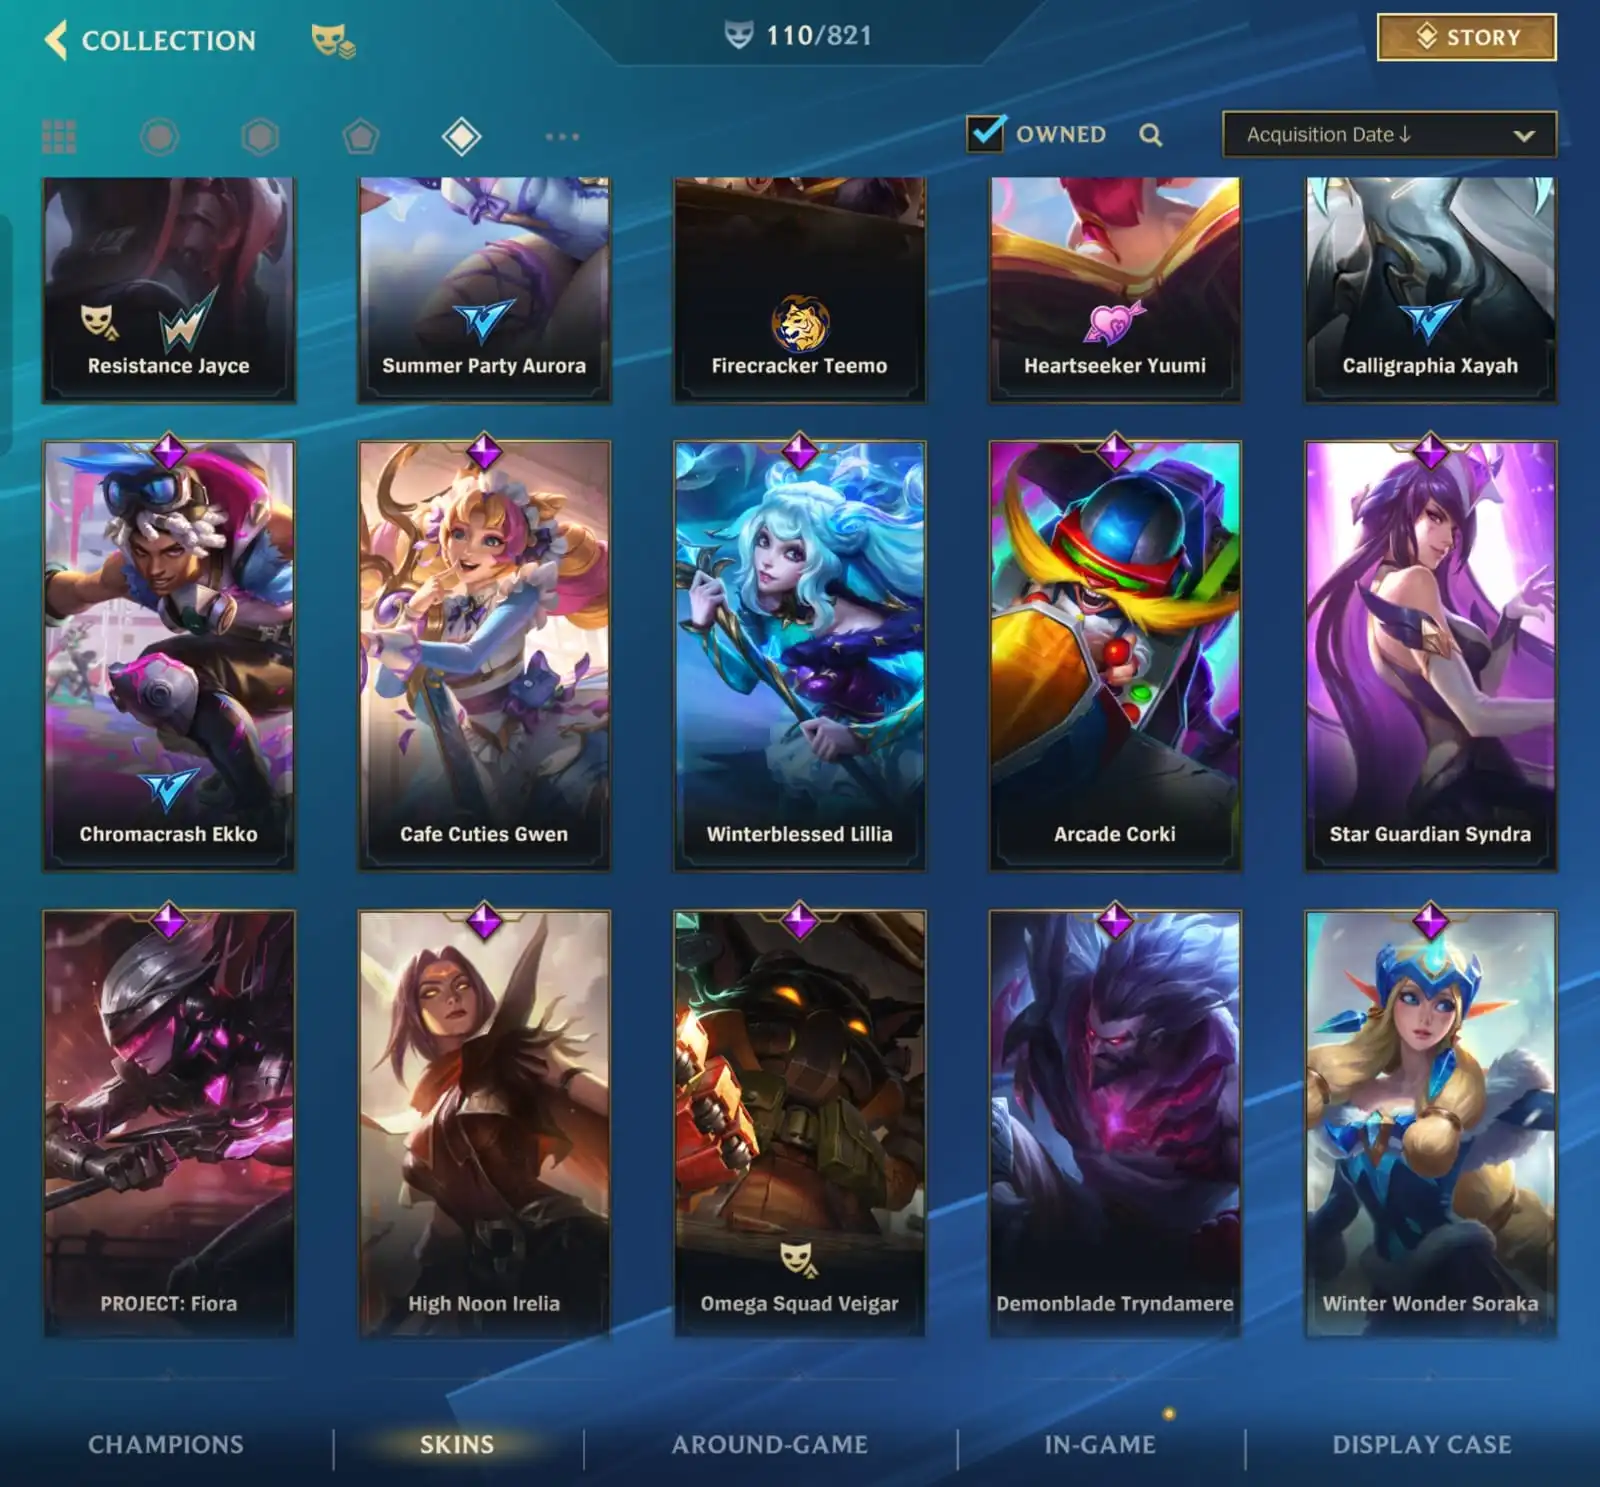Filter skins by the circle rarity icon

tap(160, 136)
